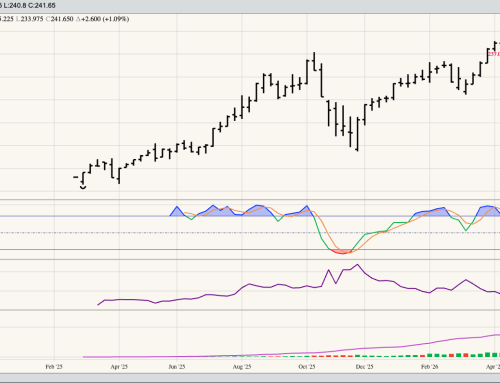Viewport: 500px width, 383px height.
Task: Click the arc marker below the first price bar
Action: [83, 187]
